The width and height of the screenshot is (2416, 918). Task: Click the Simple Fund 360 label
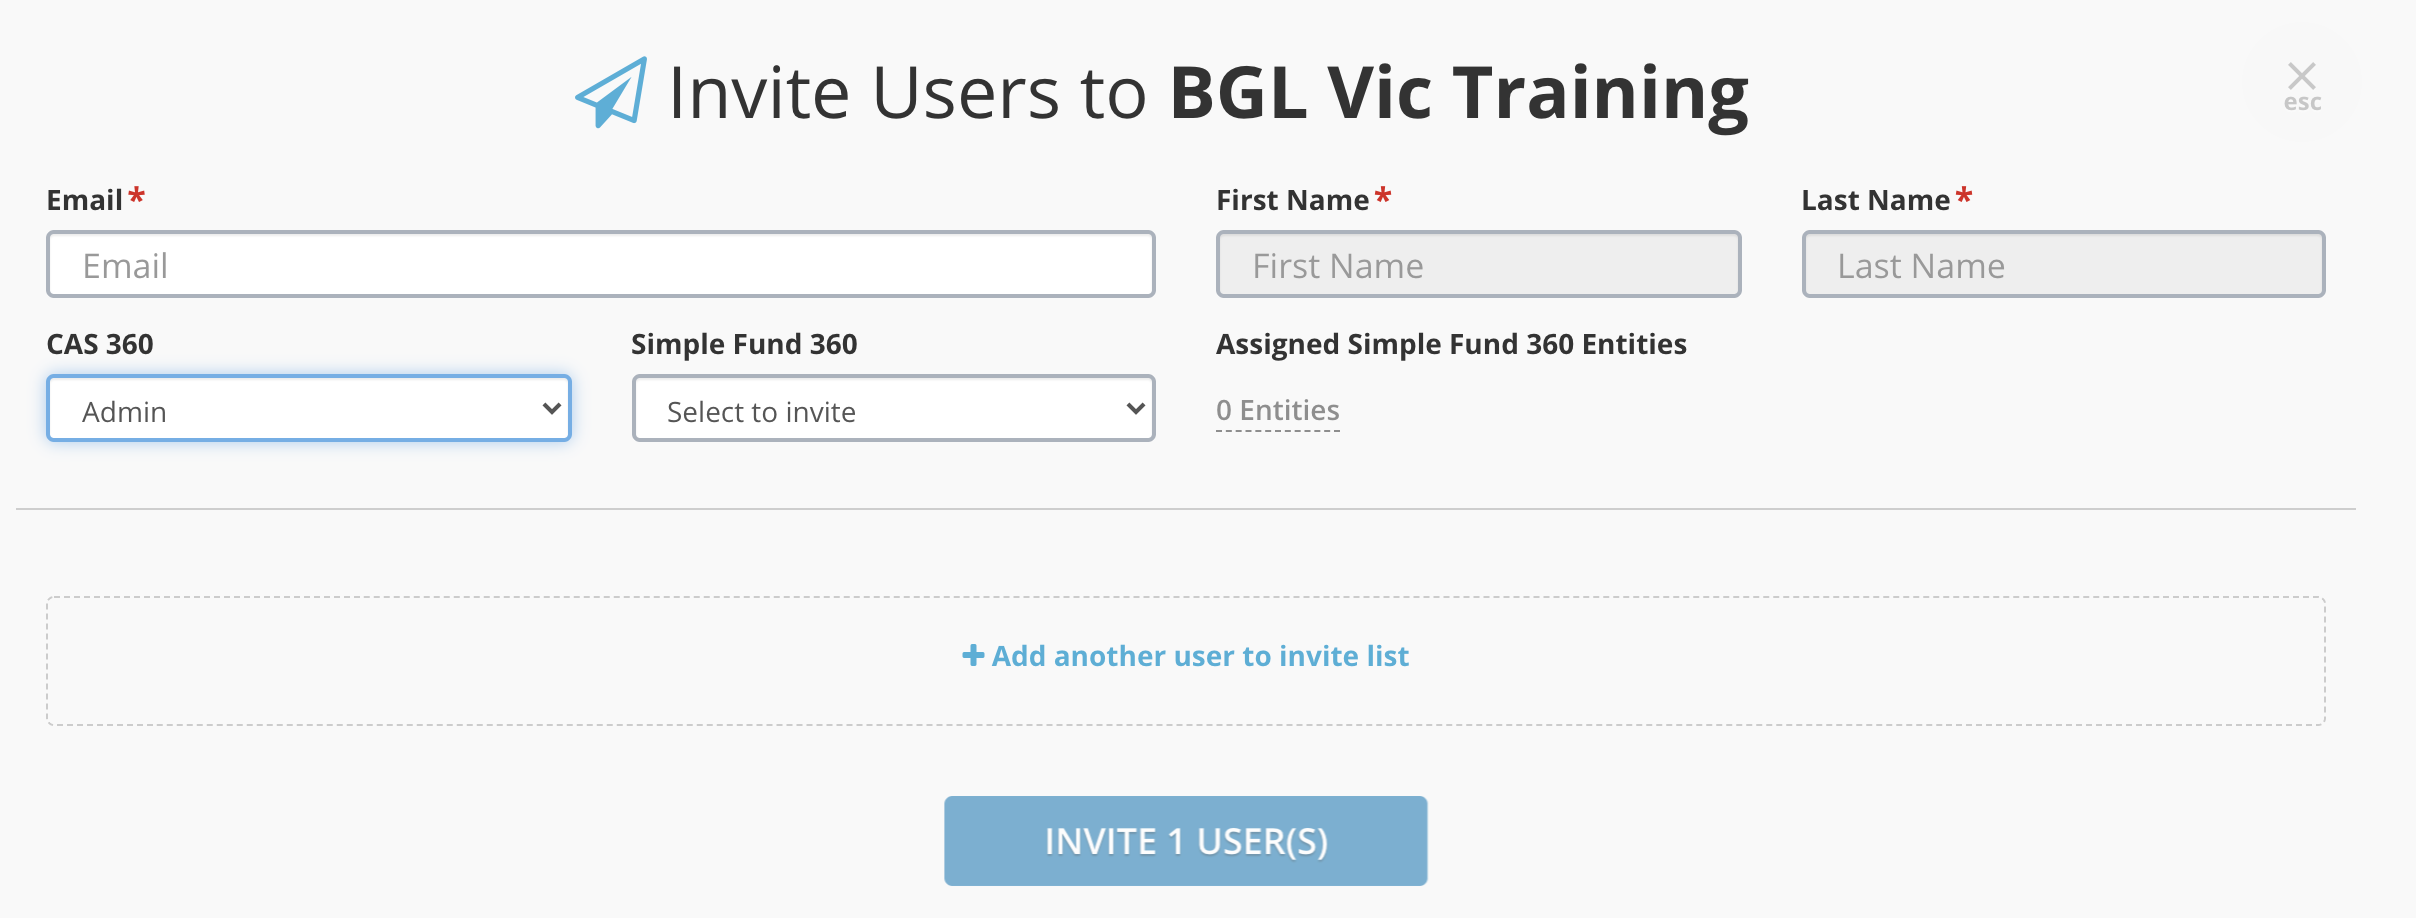pos(744,344)
